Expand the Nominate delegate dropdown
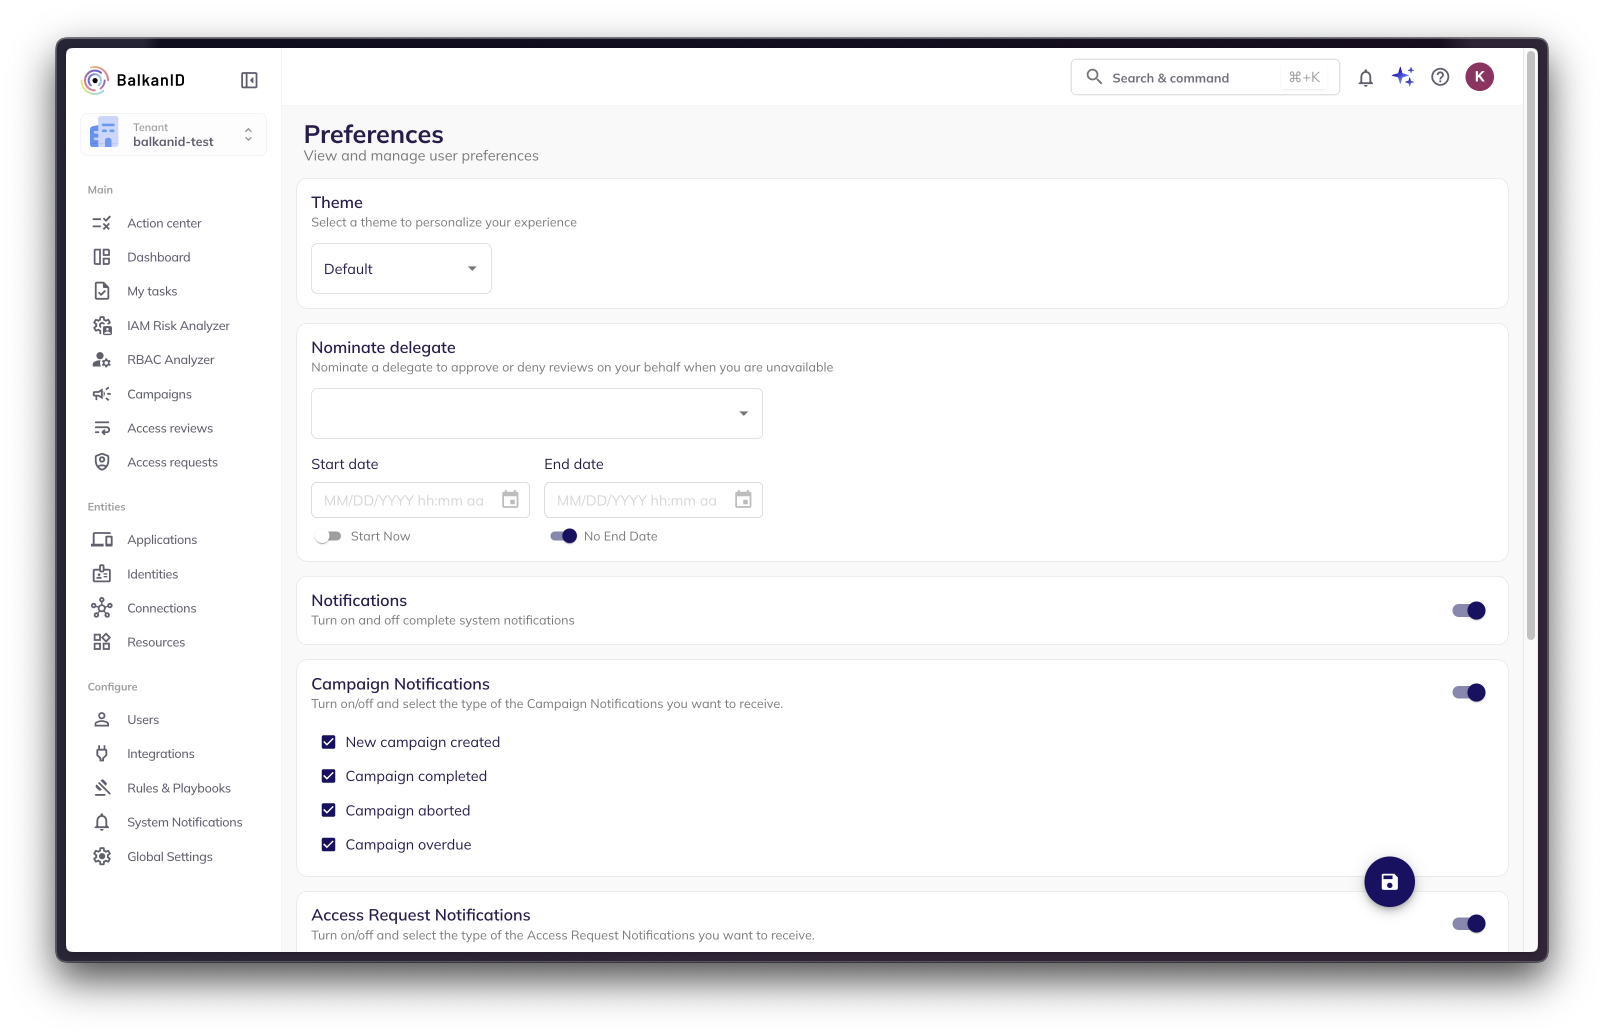The image size is (1604, 1036). (x=536, y=414)
